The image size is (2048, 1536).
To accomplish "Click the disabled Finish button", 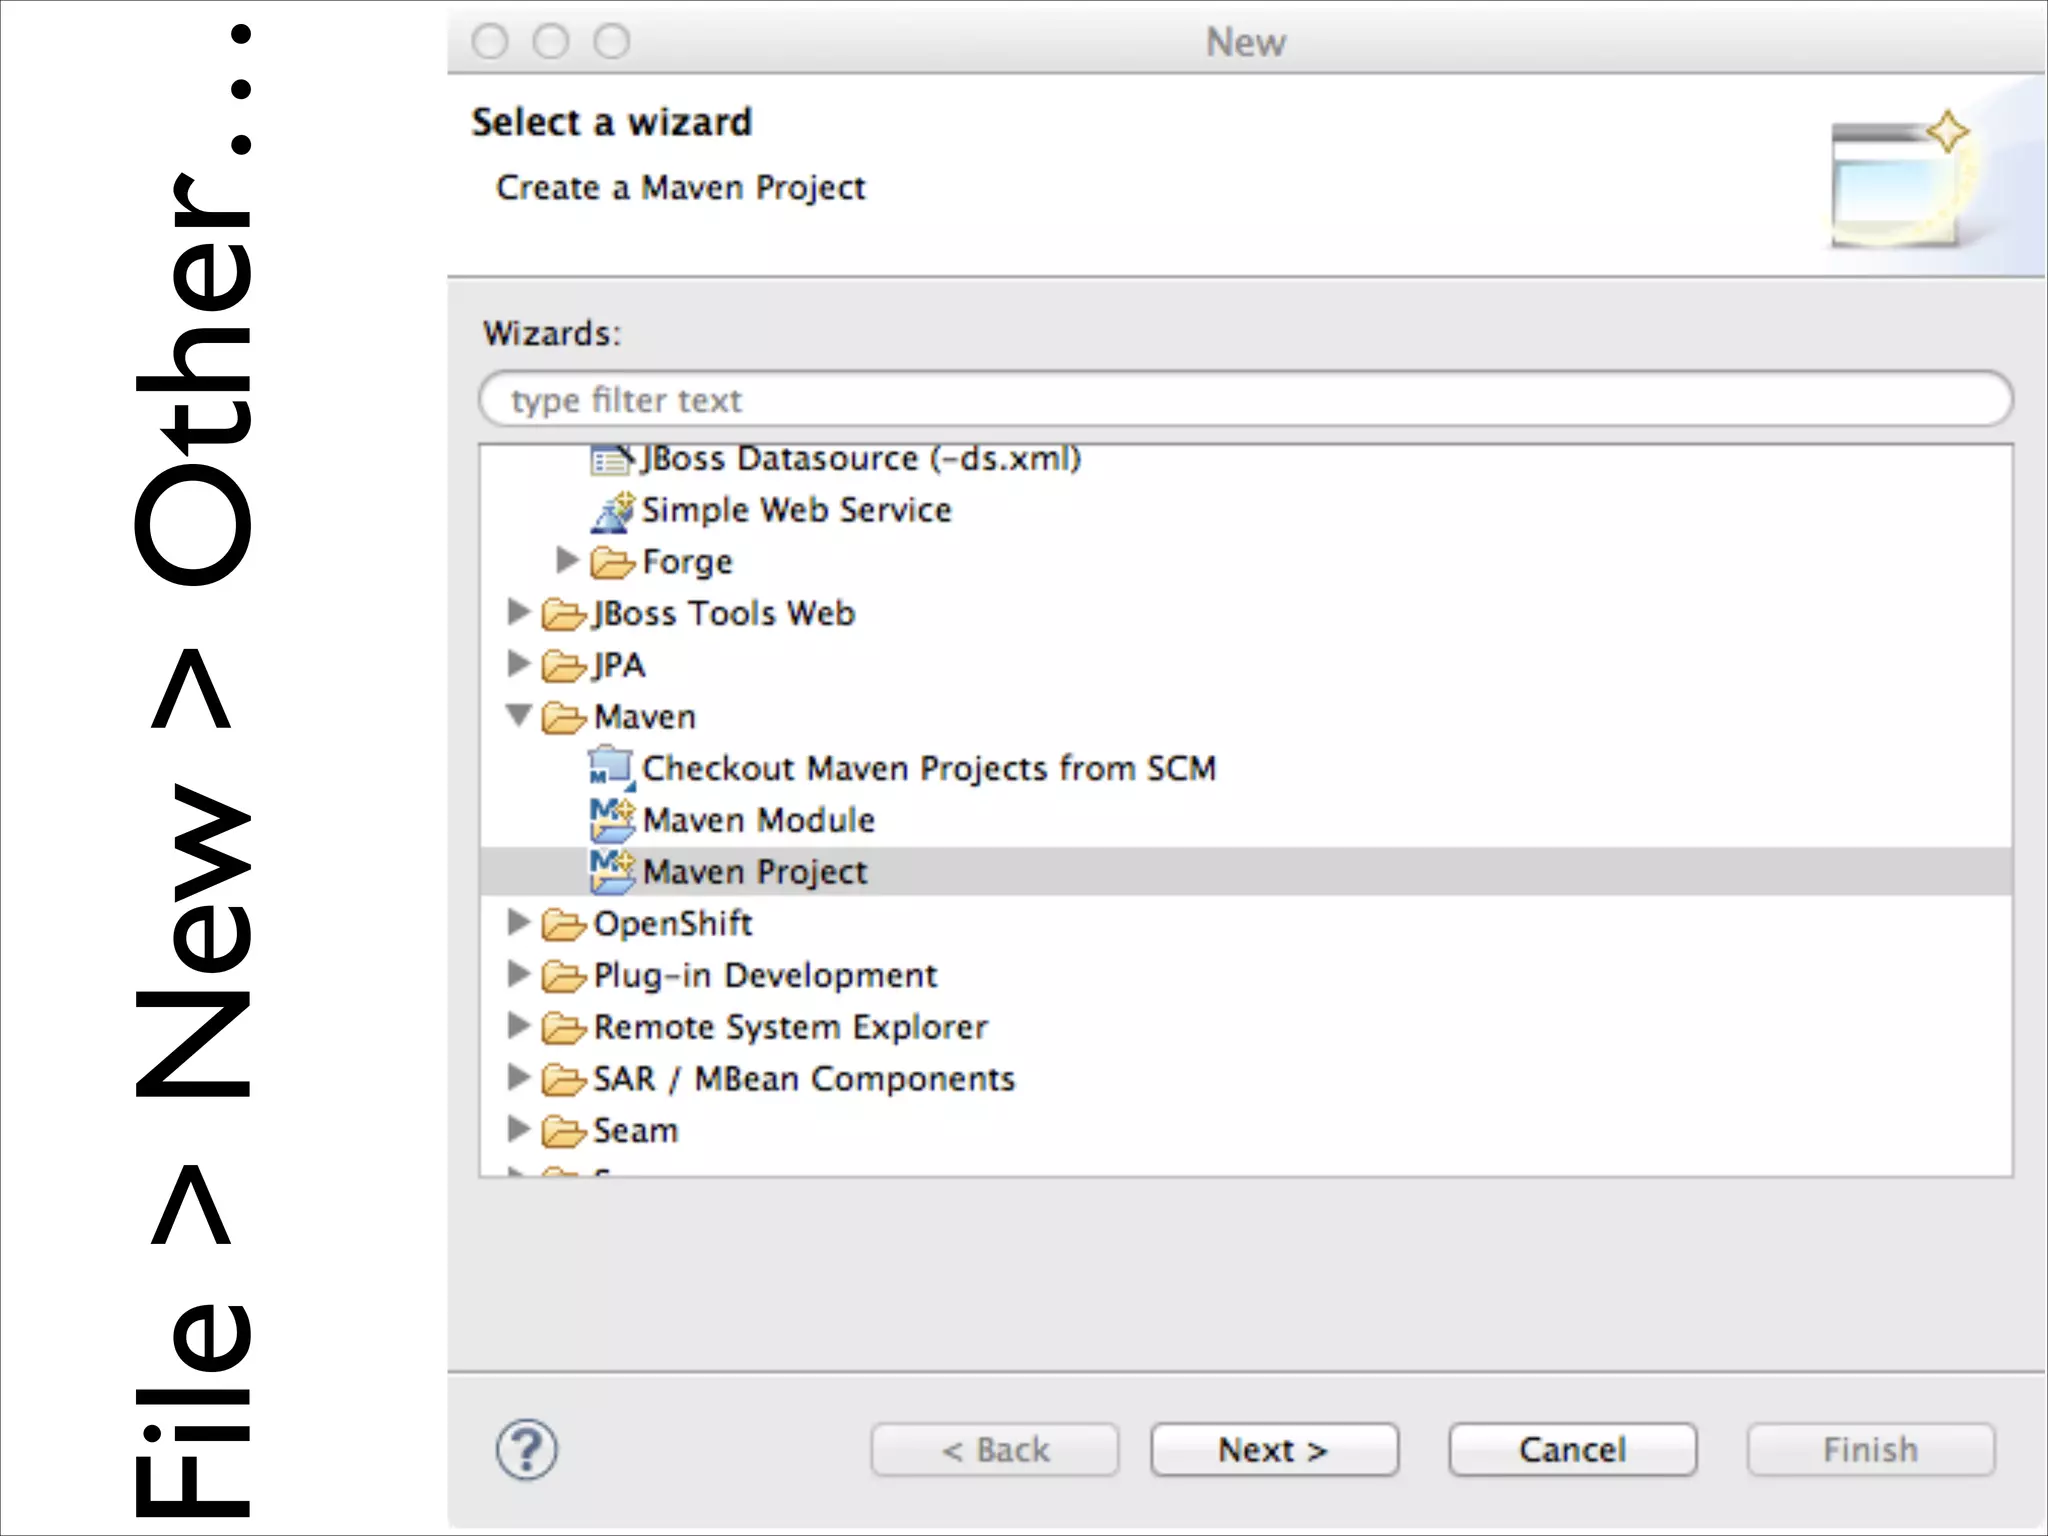I will click(1871, 1450).
